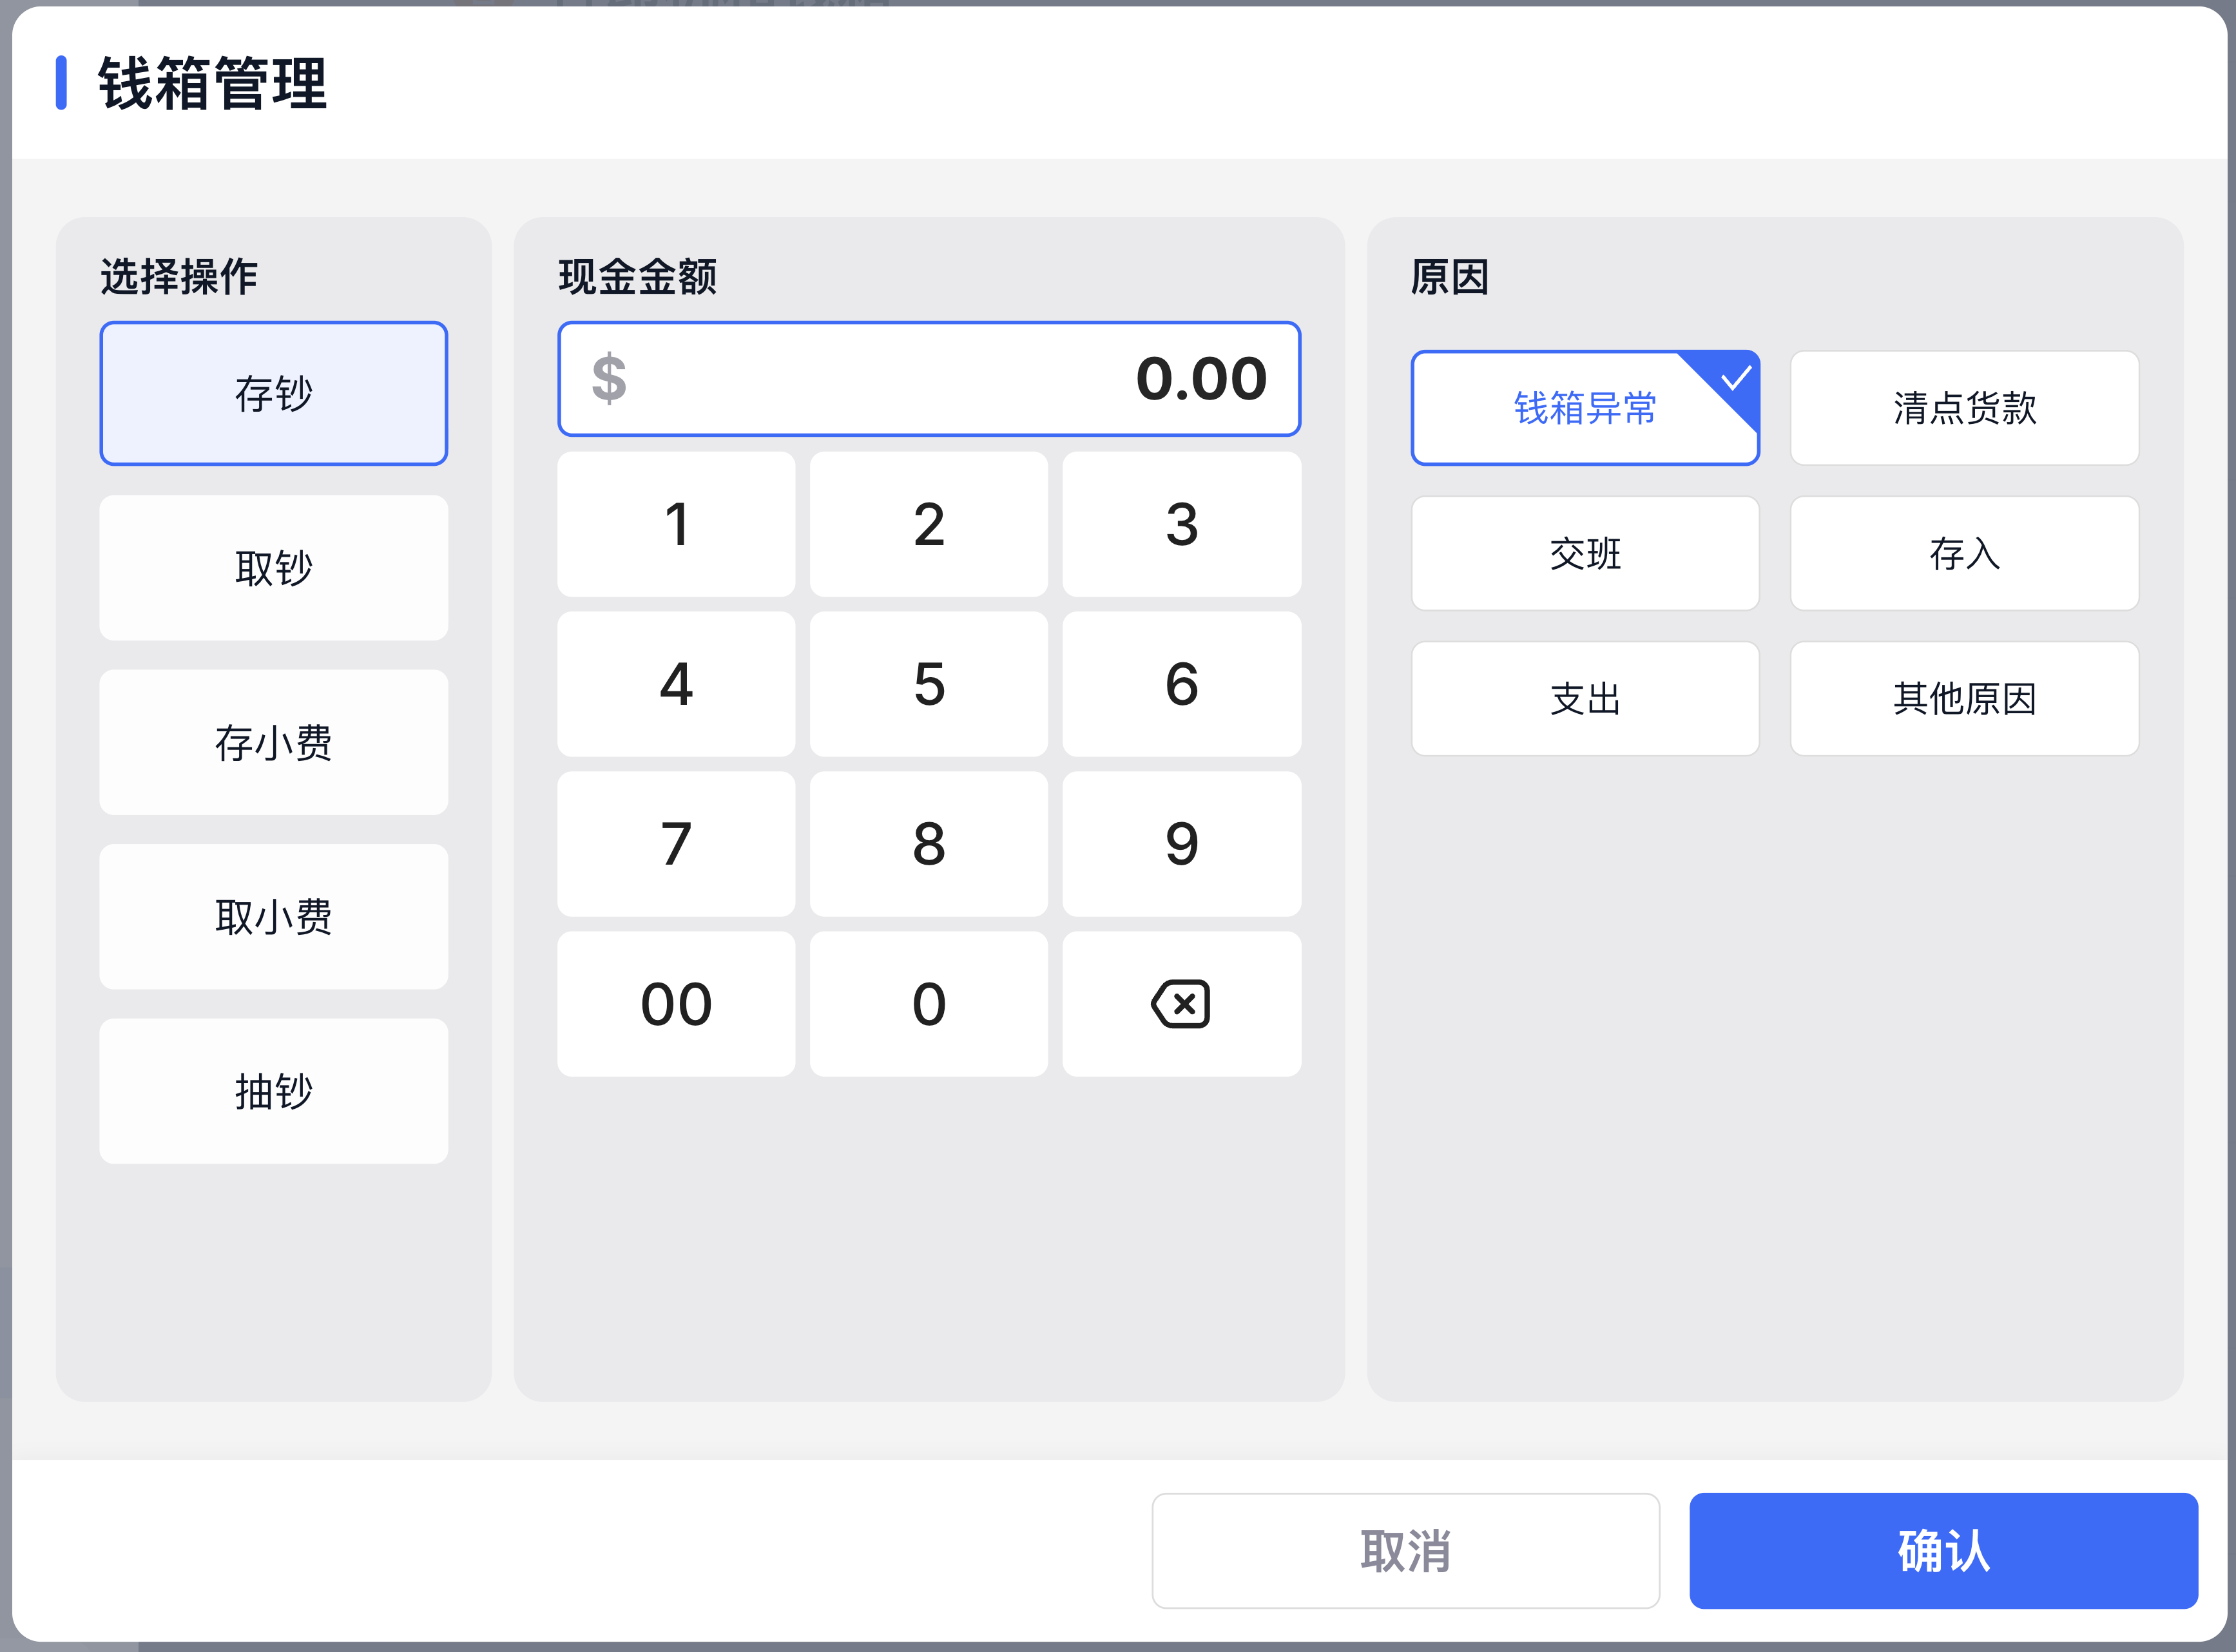This screenshot has height=1652, width=2236.
Task: Select the 抽钞 cash draw operation
Action: 273,1091
